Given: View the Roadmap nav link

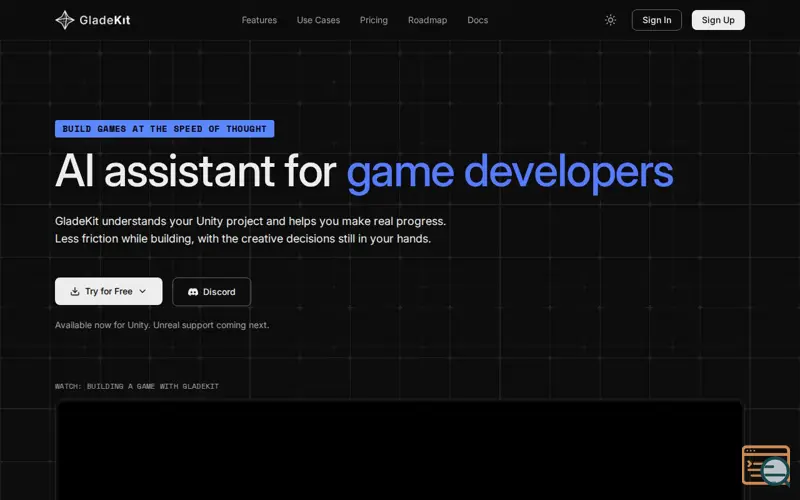Looking at the screenshot, I should pos(427,20).
